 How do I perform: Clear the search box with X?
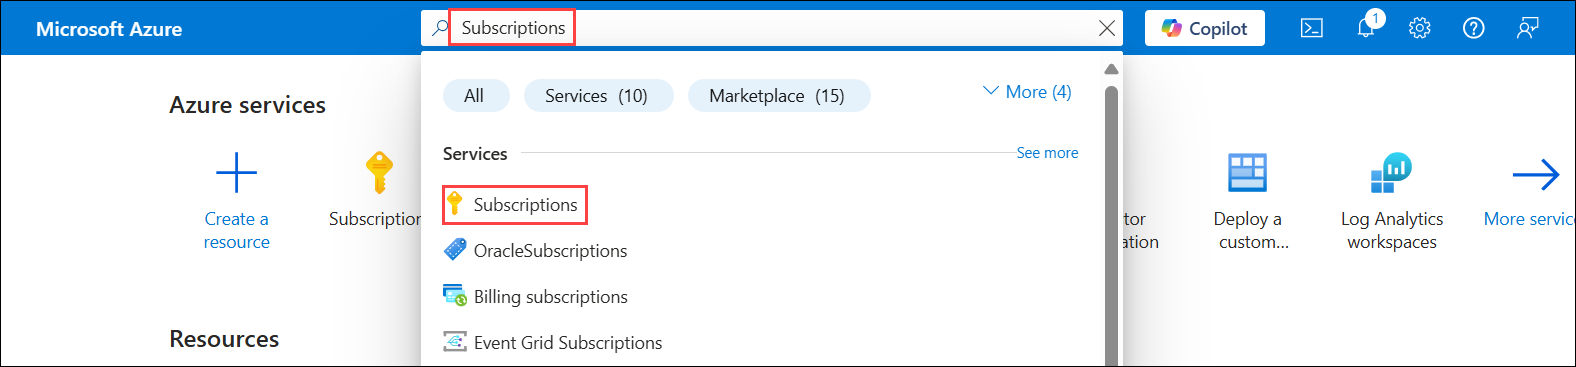point(1107,28)
